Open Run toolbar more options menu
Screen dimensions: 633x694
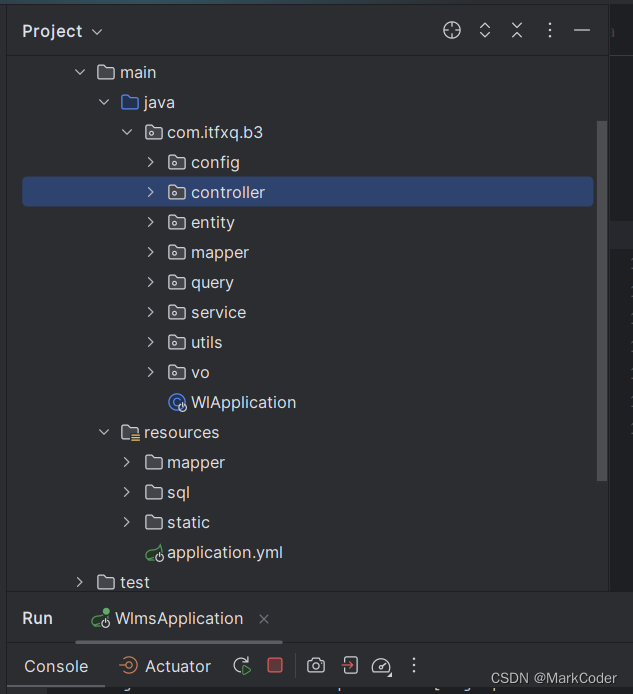[x=414, y=665]
